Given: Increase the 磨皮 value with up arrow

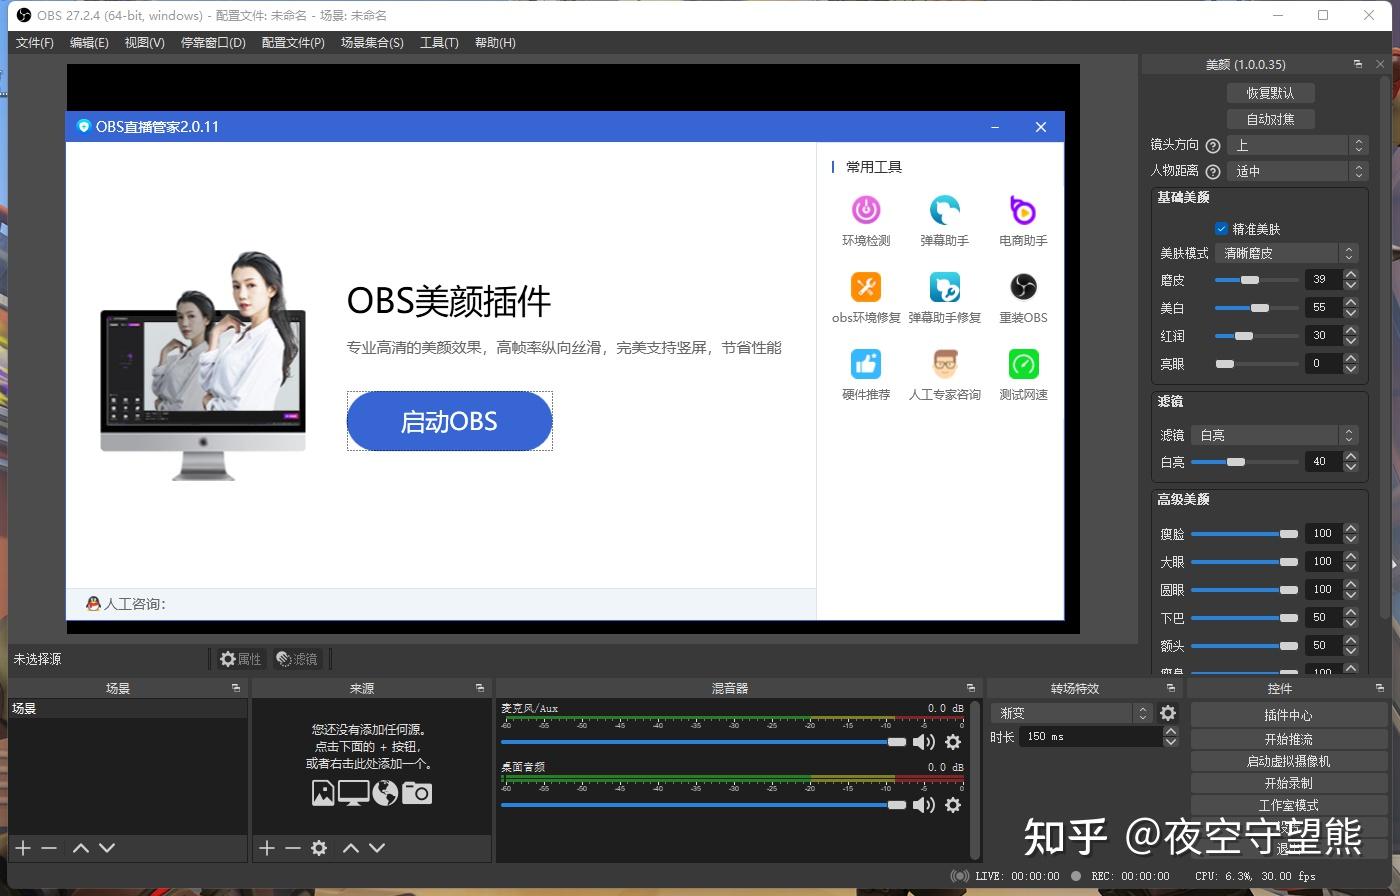Looking at the screenshot, I should tap(1351, 275).
